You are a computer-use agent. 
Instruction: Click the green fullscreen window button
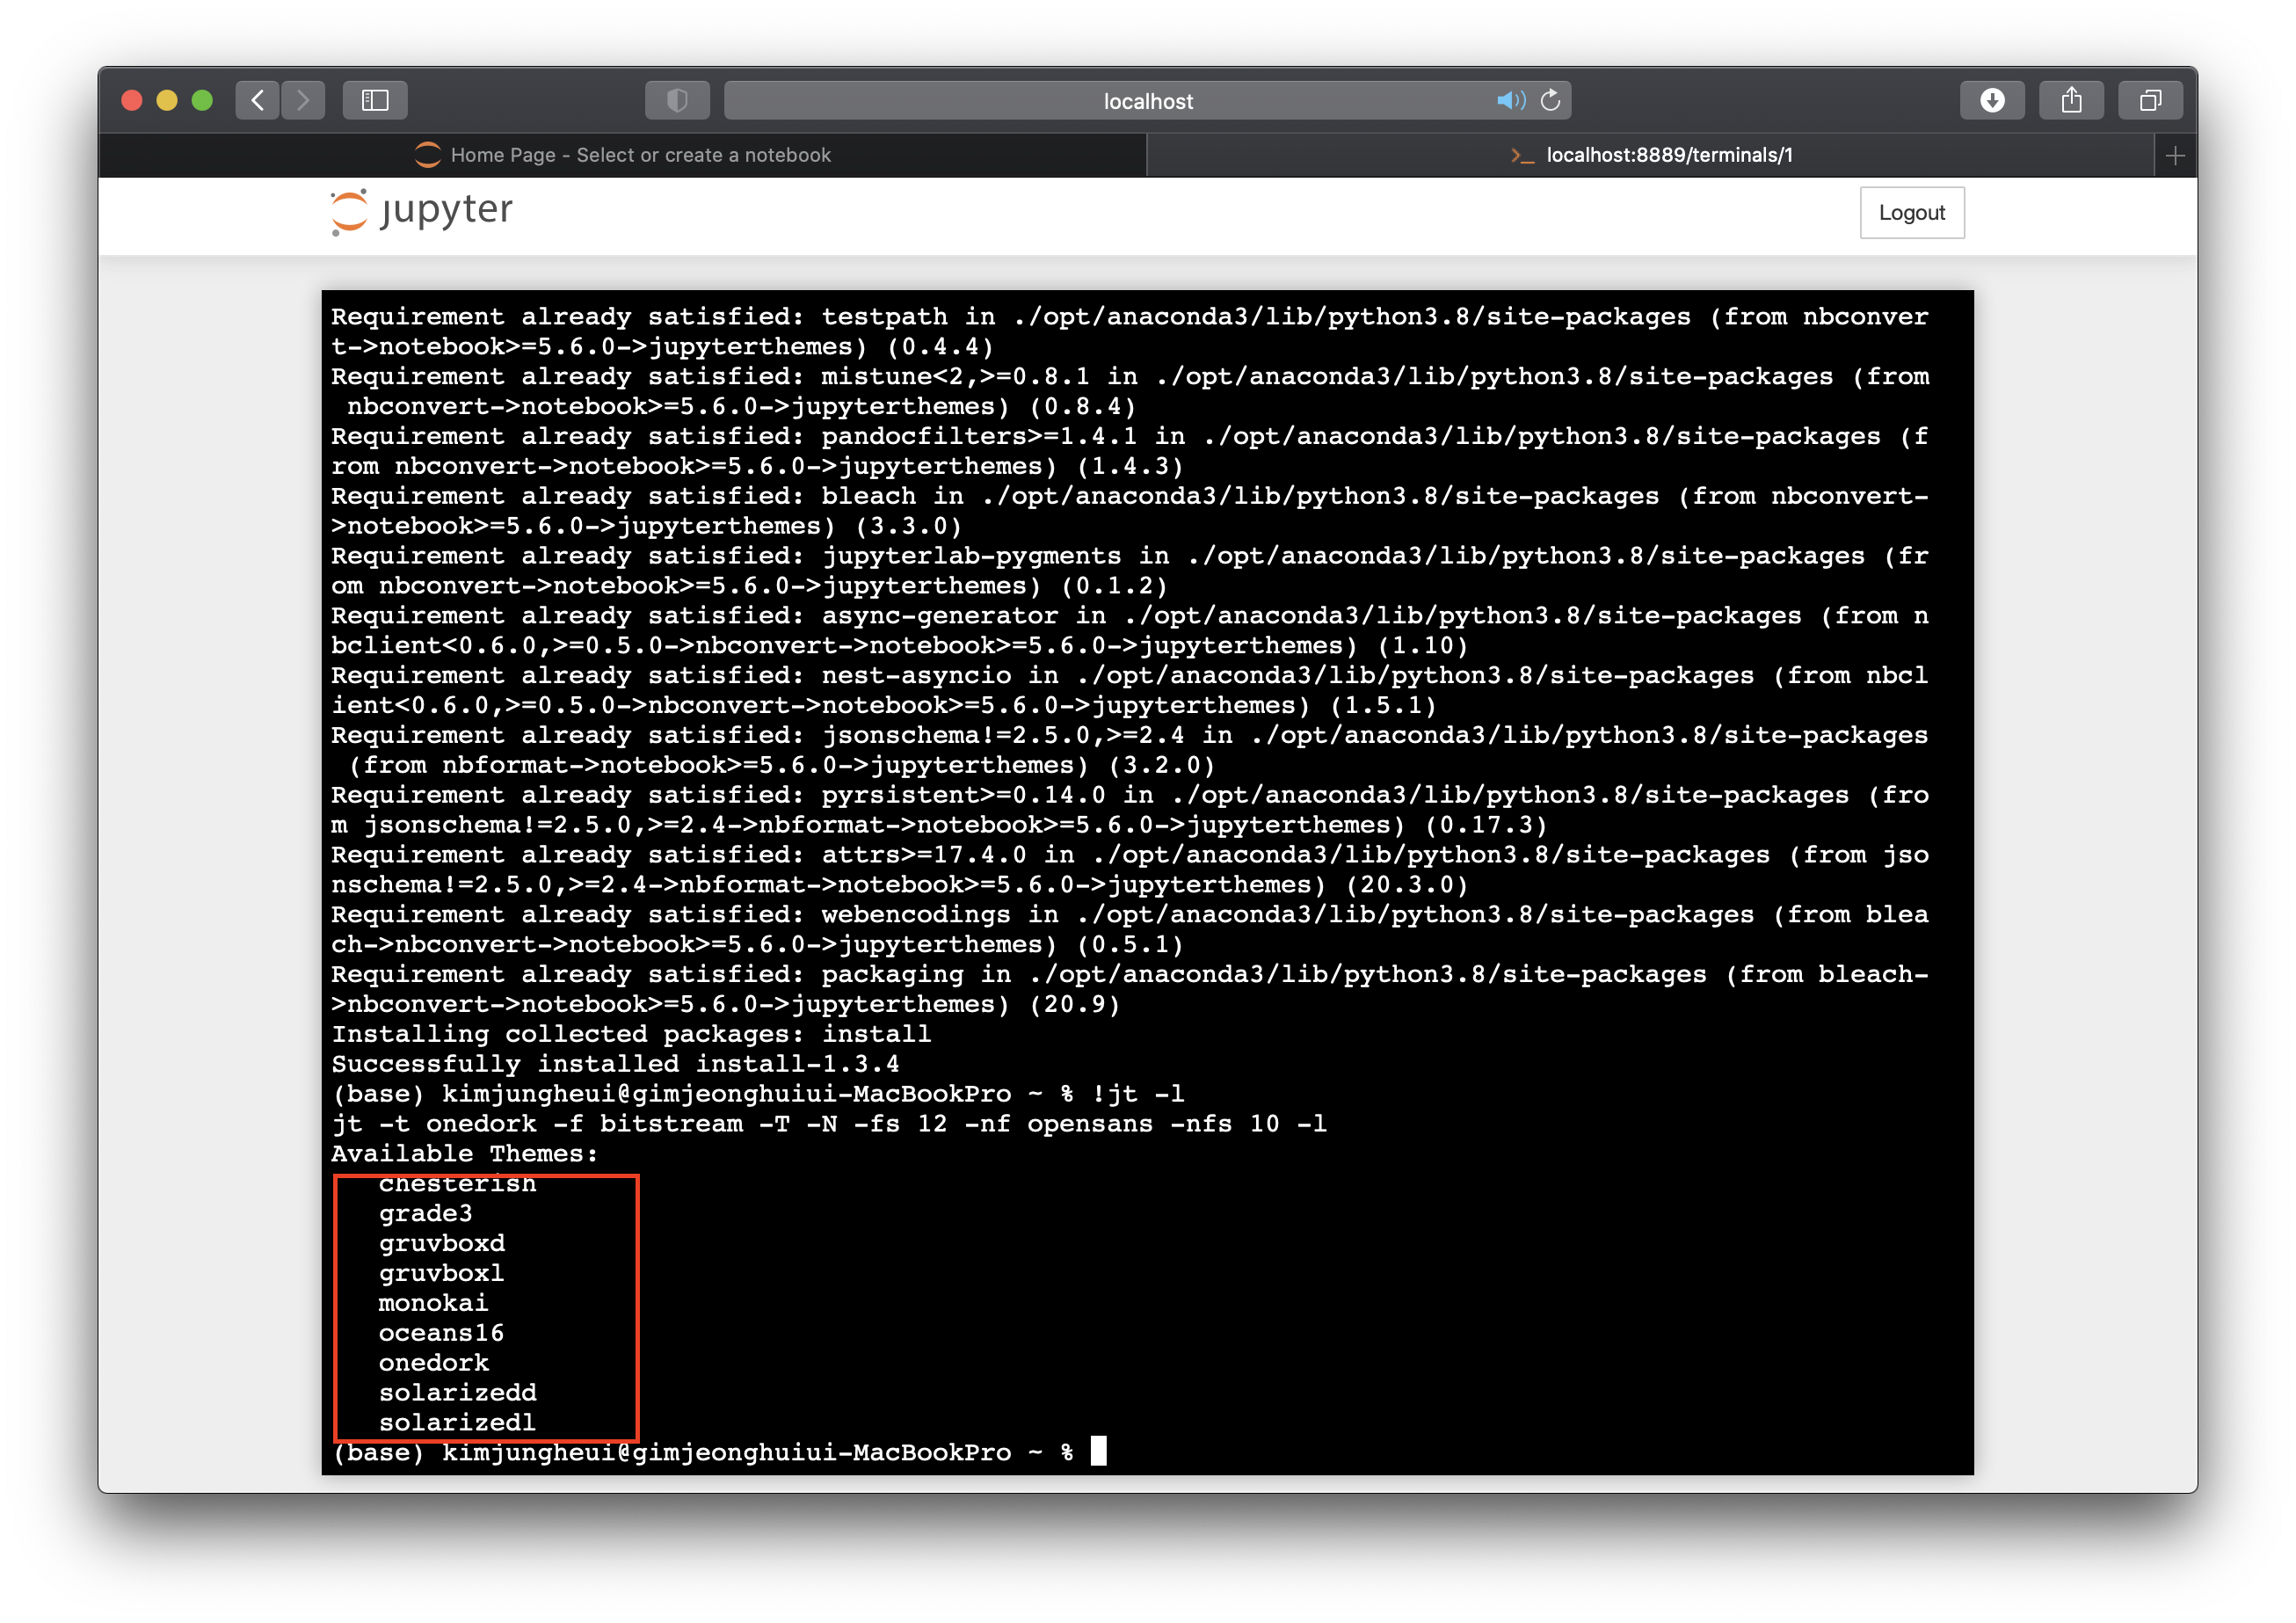pyautogui.click(x=202, y=100)
